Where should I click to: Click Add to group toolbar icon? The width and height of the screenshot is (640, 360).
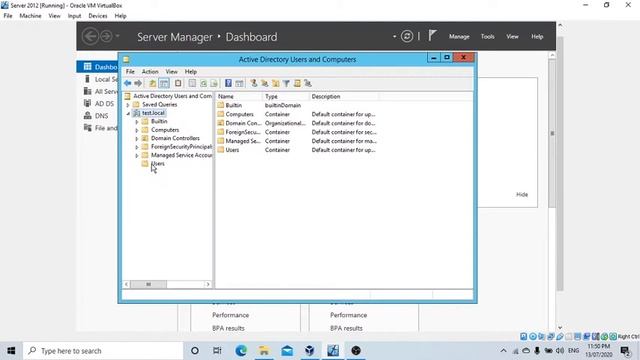coord(308,83)
